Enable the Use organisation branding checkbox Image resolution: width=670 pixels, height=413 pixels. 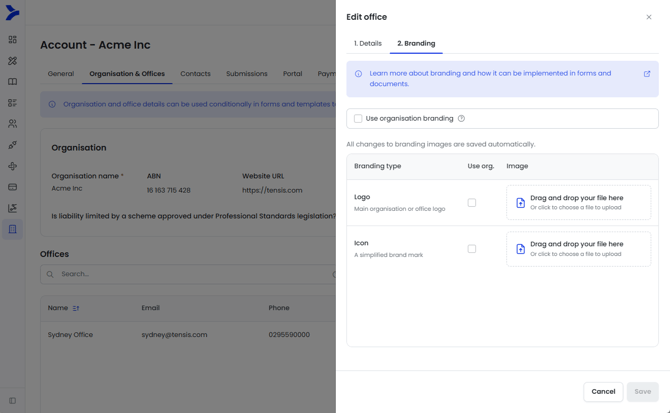tap(358, 119)
